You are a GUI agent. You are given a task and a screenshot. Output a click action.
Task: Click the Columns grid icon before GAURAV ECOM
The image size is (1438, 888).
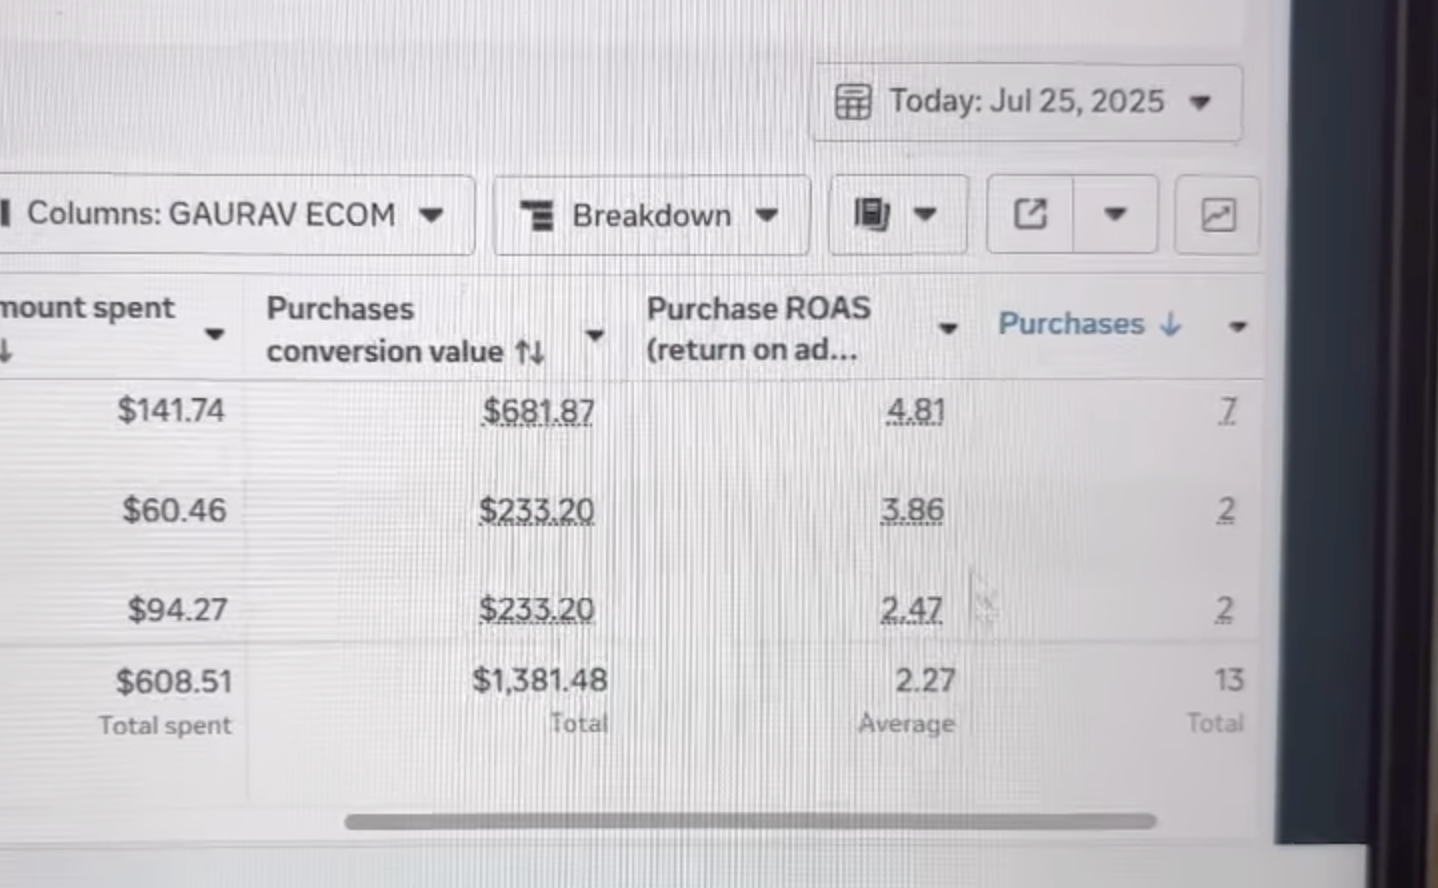click(8, 214)
